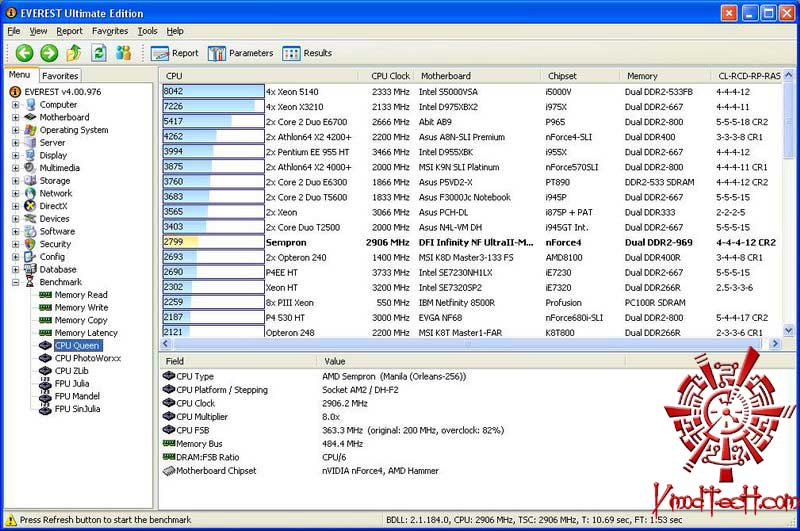Expand the Network tree node

point(15,193)
